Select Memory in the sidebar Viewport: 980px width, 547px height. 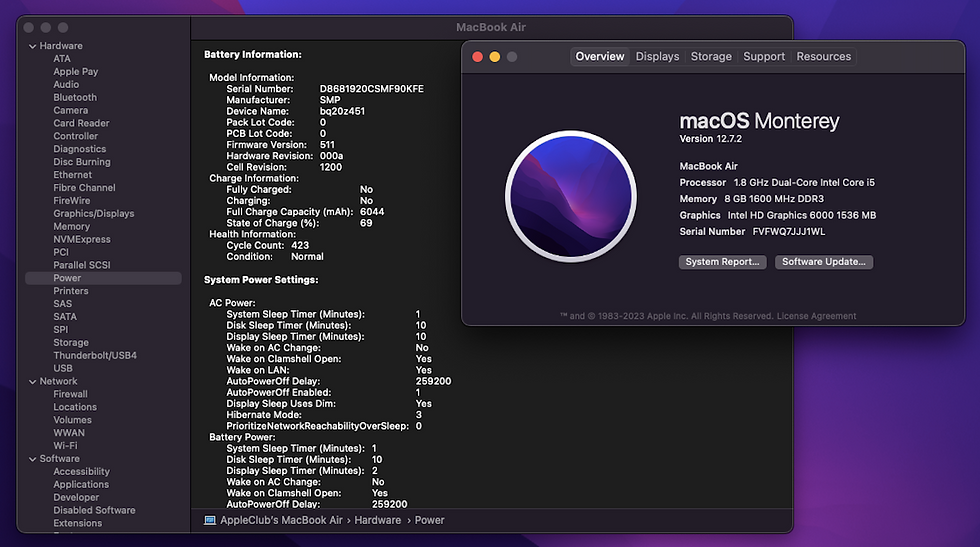[71, 226]
